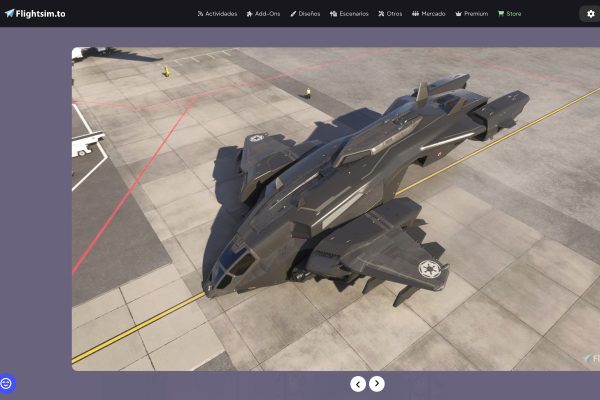
Task: Open settings gear icon
Action: pyautogui.click(x=590, y=14)
